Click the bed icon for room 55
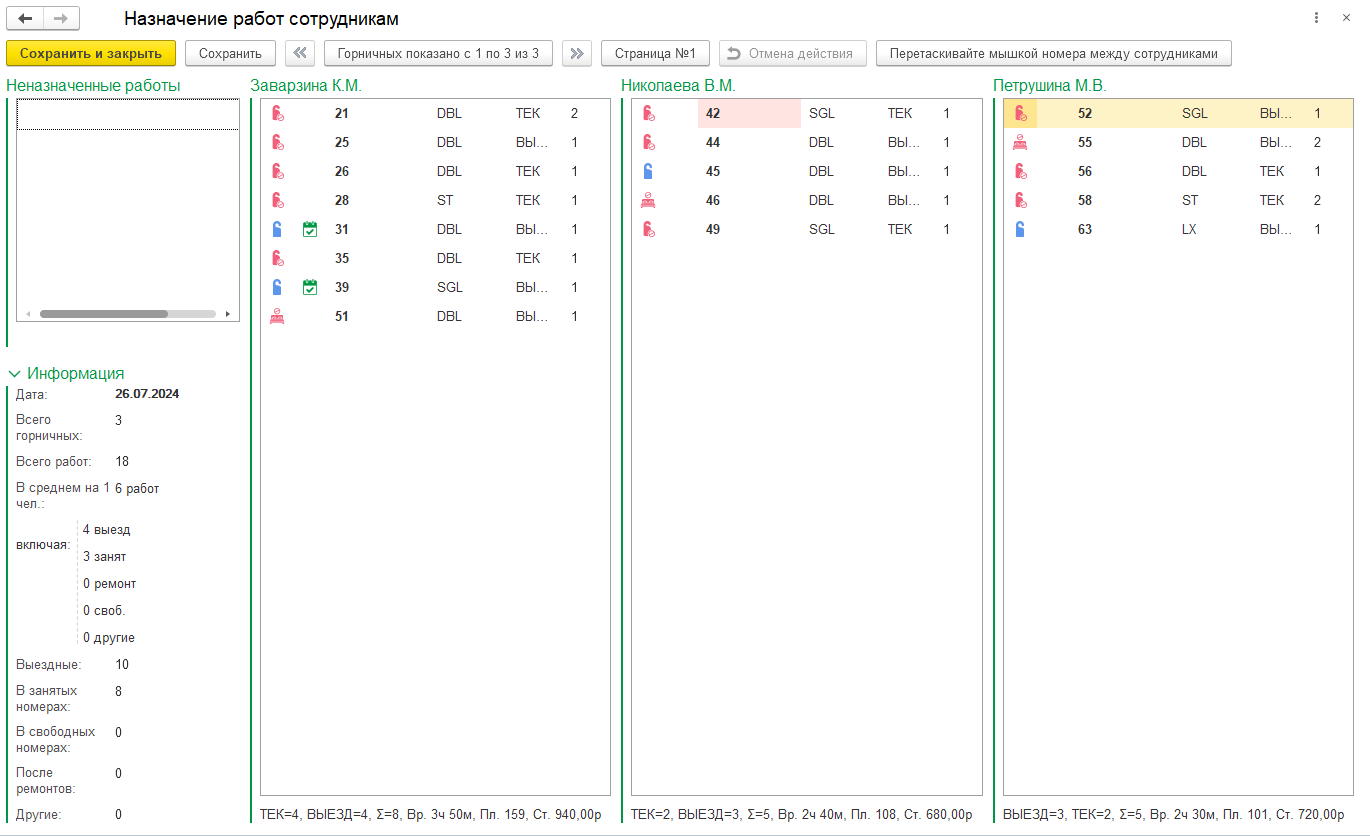1370x836 pixels. pyautogui.click(x=1020, y=143)
